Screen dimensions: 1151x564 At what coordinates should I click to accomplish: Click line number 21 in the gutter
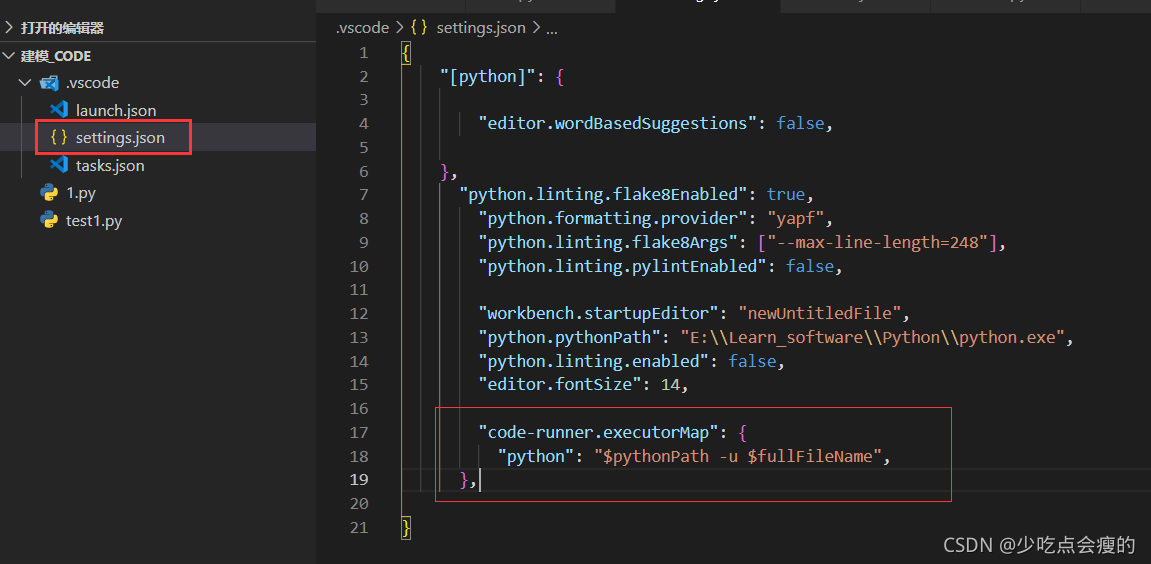360,527
